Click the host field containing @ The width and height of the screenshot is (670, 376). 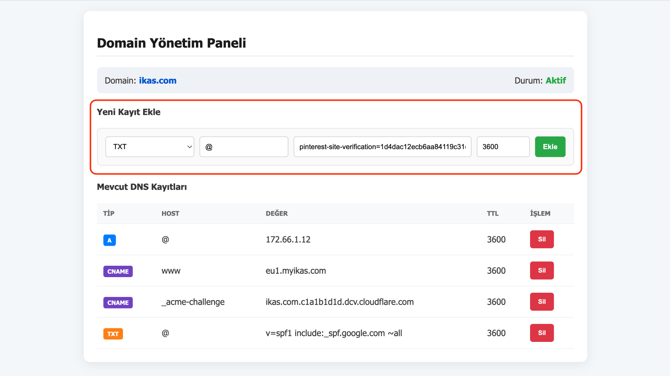point(244,147)
